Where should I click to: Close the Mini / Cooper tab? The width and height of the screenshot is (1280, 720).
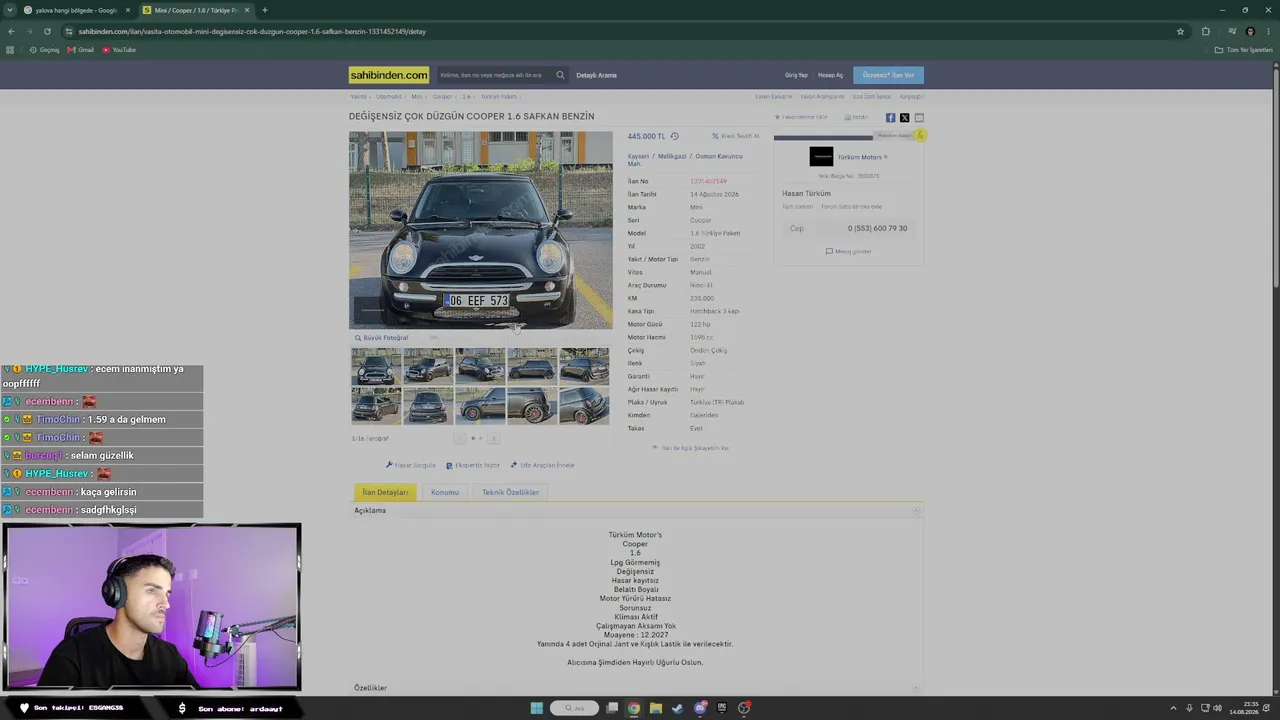point(247,10)
